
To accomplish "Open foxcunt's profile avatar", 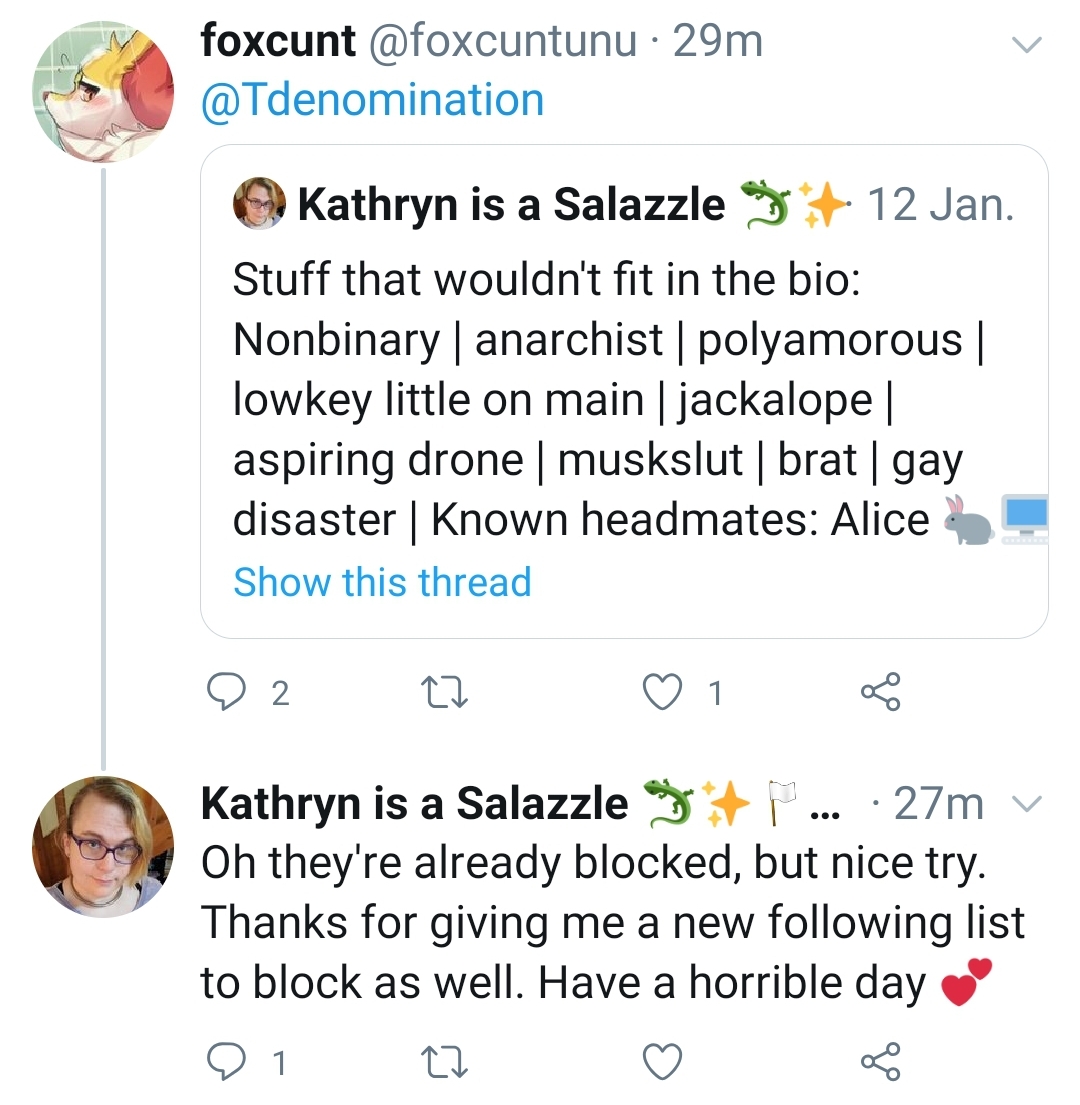I will pos(103,92).
